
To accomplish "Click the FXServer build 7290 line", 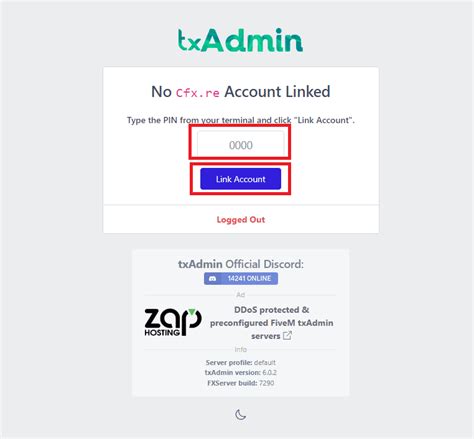I will pos(241,383).
